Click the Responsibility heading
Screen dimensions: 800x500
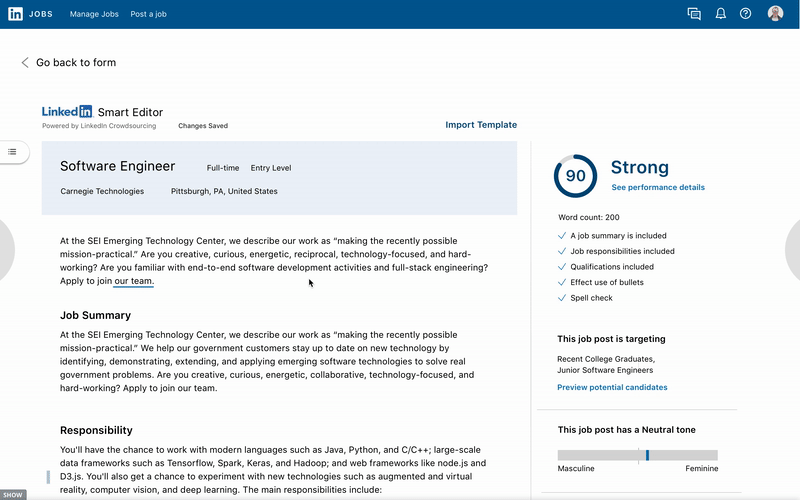(96, 430)
